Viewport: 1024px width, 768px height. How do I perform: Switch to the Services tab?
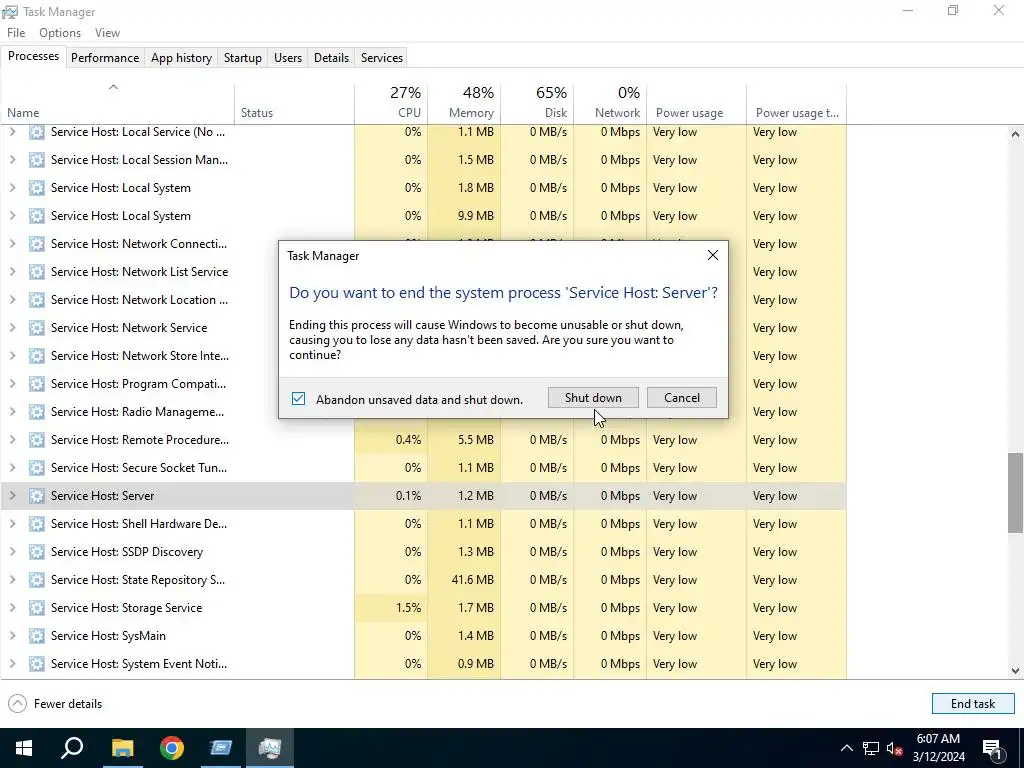(x=382, y=57)
